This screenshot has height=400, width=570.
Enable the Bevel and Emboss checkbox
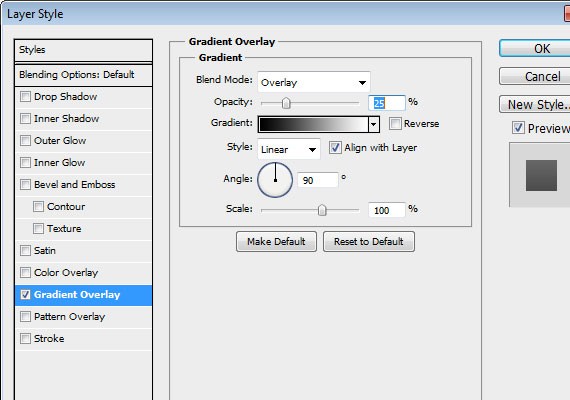tap(25, 185)
